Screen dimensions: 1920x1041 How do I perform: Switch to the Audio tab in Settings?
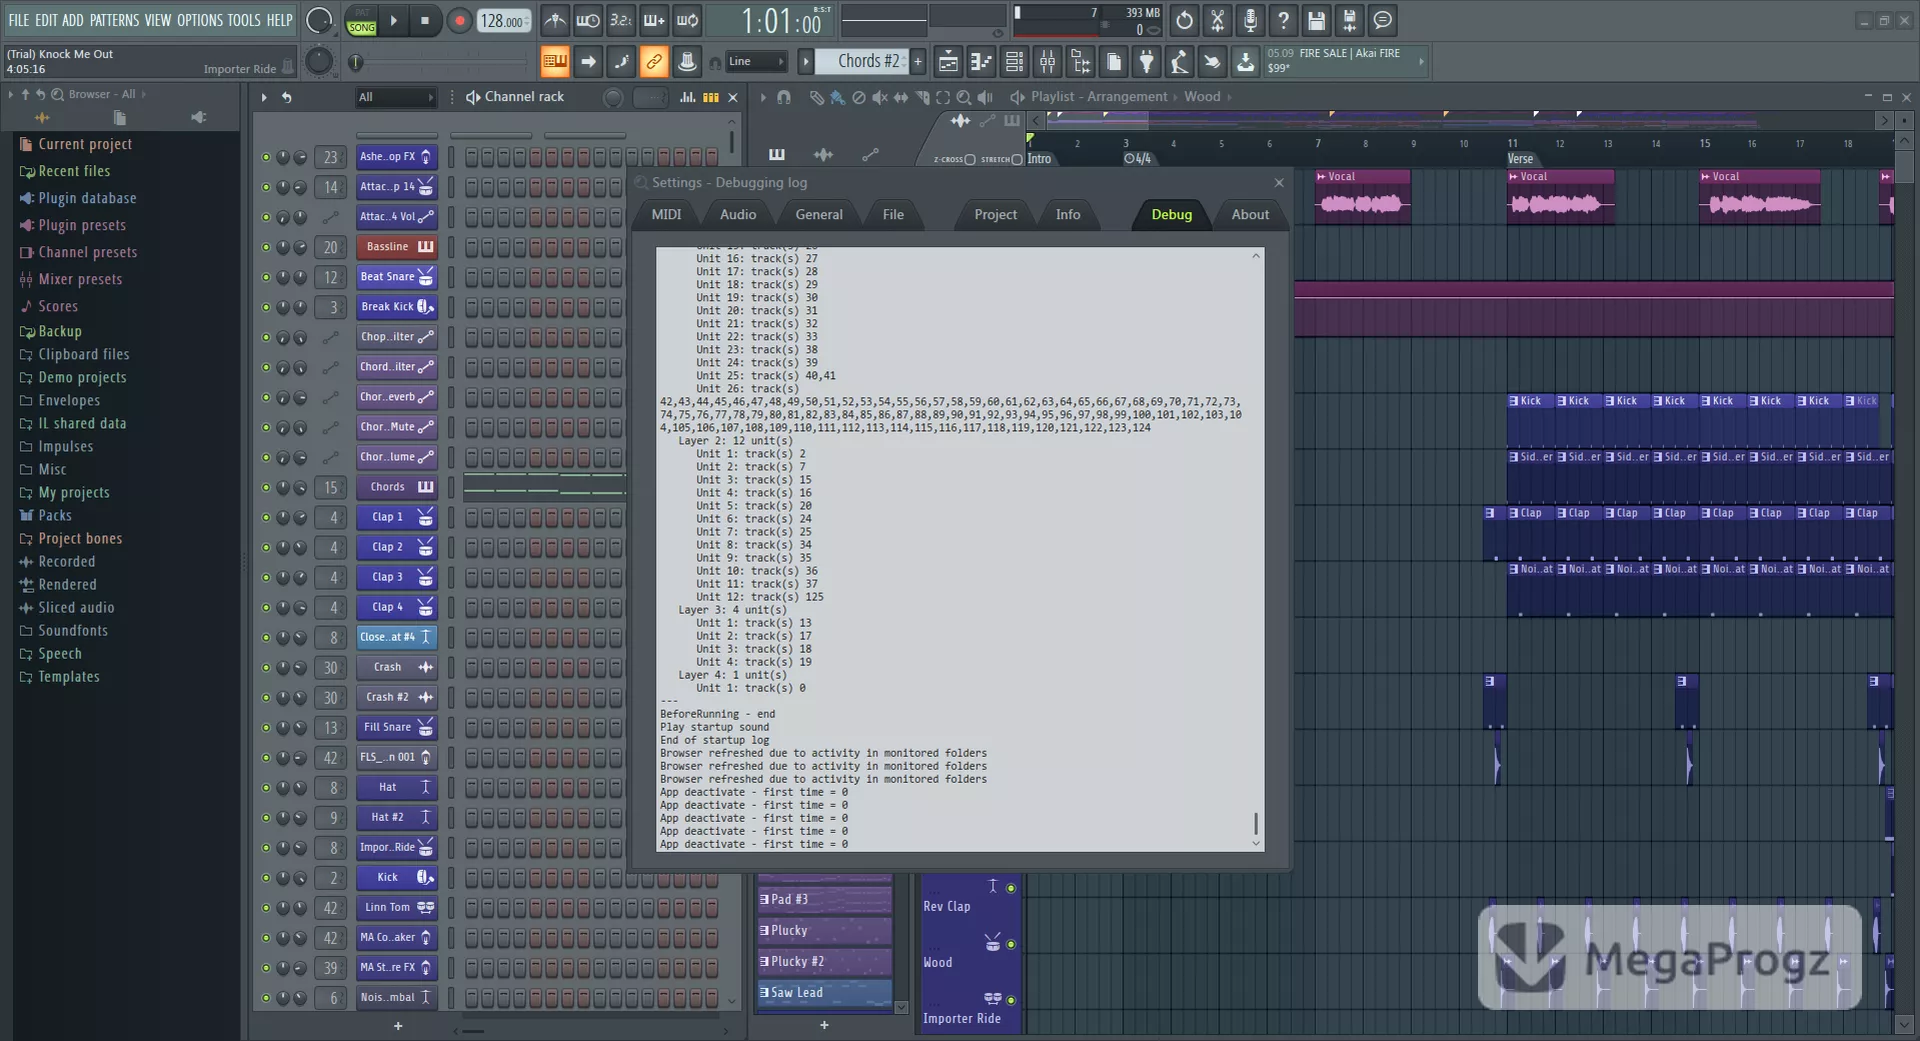[738, 215]
